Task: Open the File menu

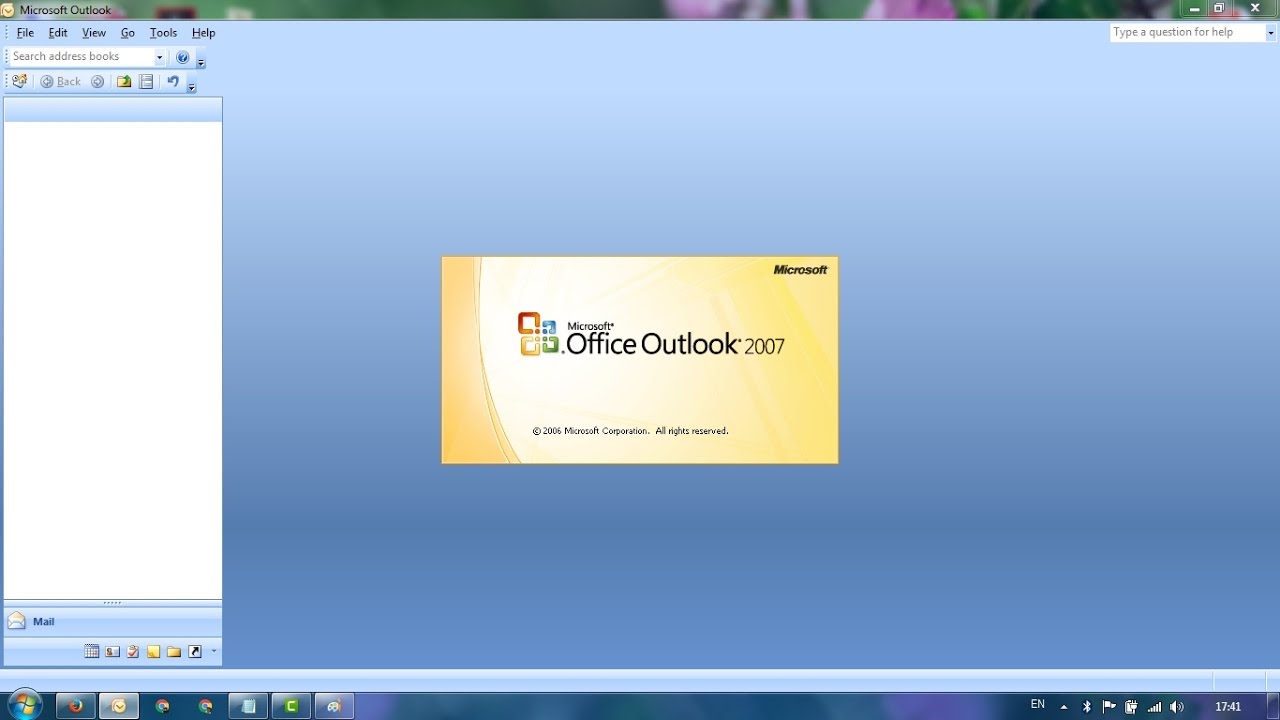Action: coord(25,33)
